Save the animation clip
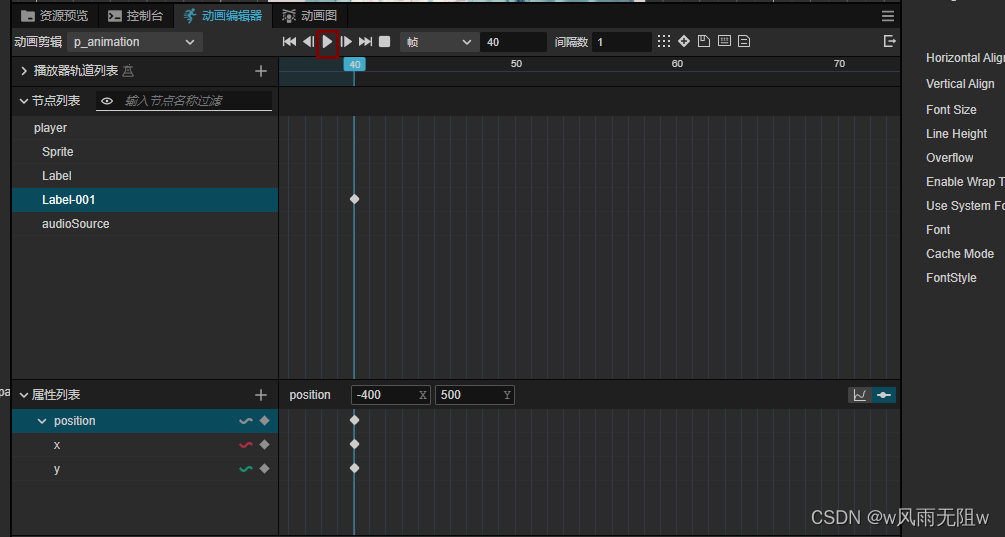 click(704, 42)
